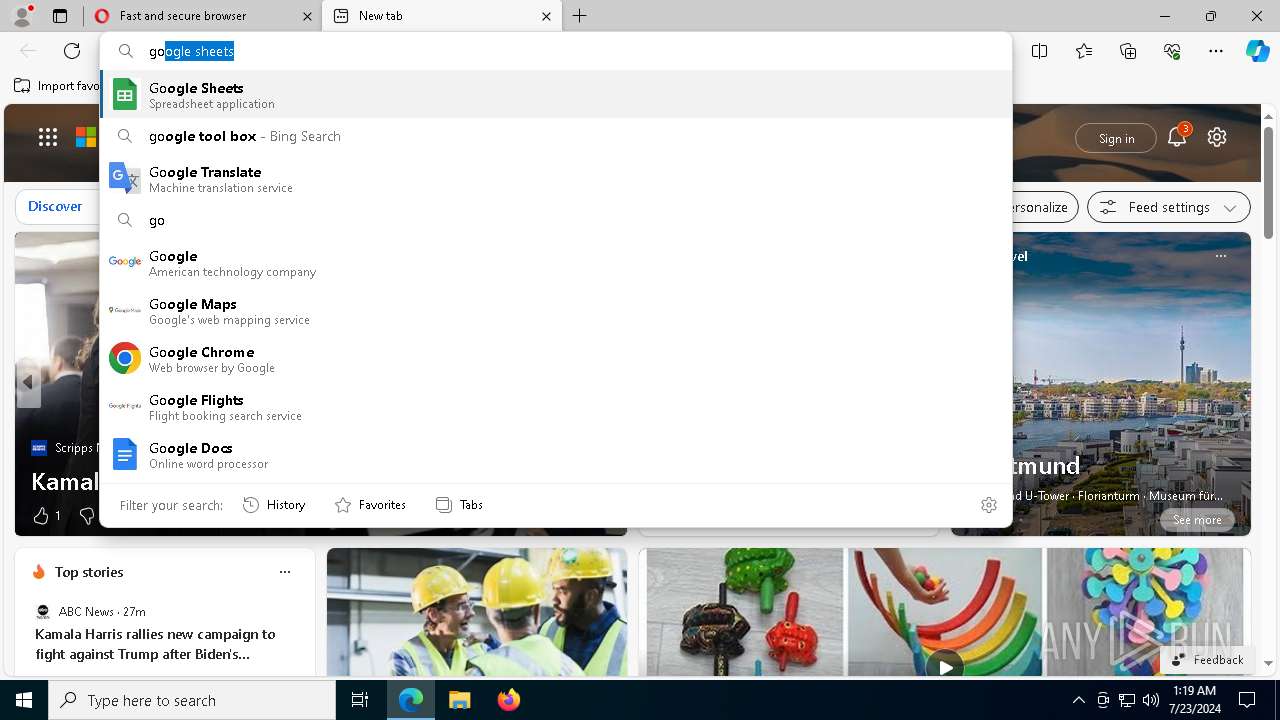Go to previous carousel story

pos(28,382)
